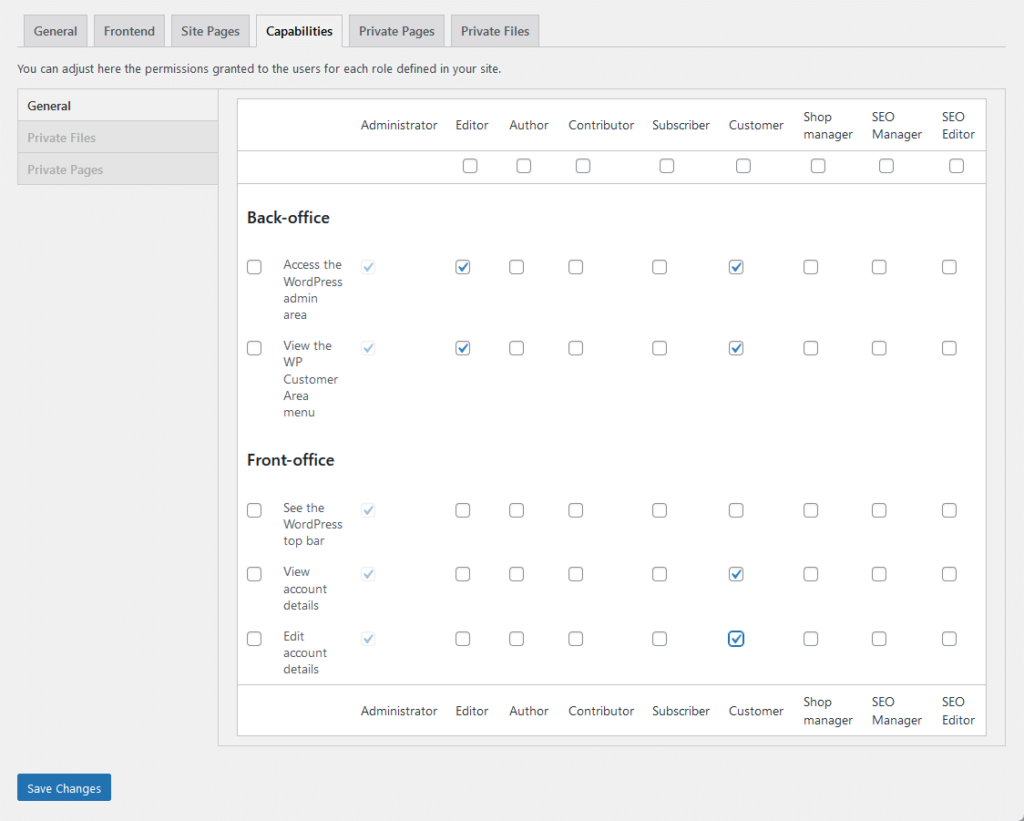Enable Author for View WP Customer Area menu
Screen dimensions: 1024x821
pyautogui.click(x=517, y=348)
